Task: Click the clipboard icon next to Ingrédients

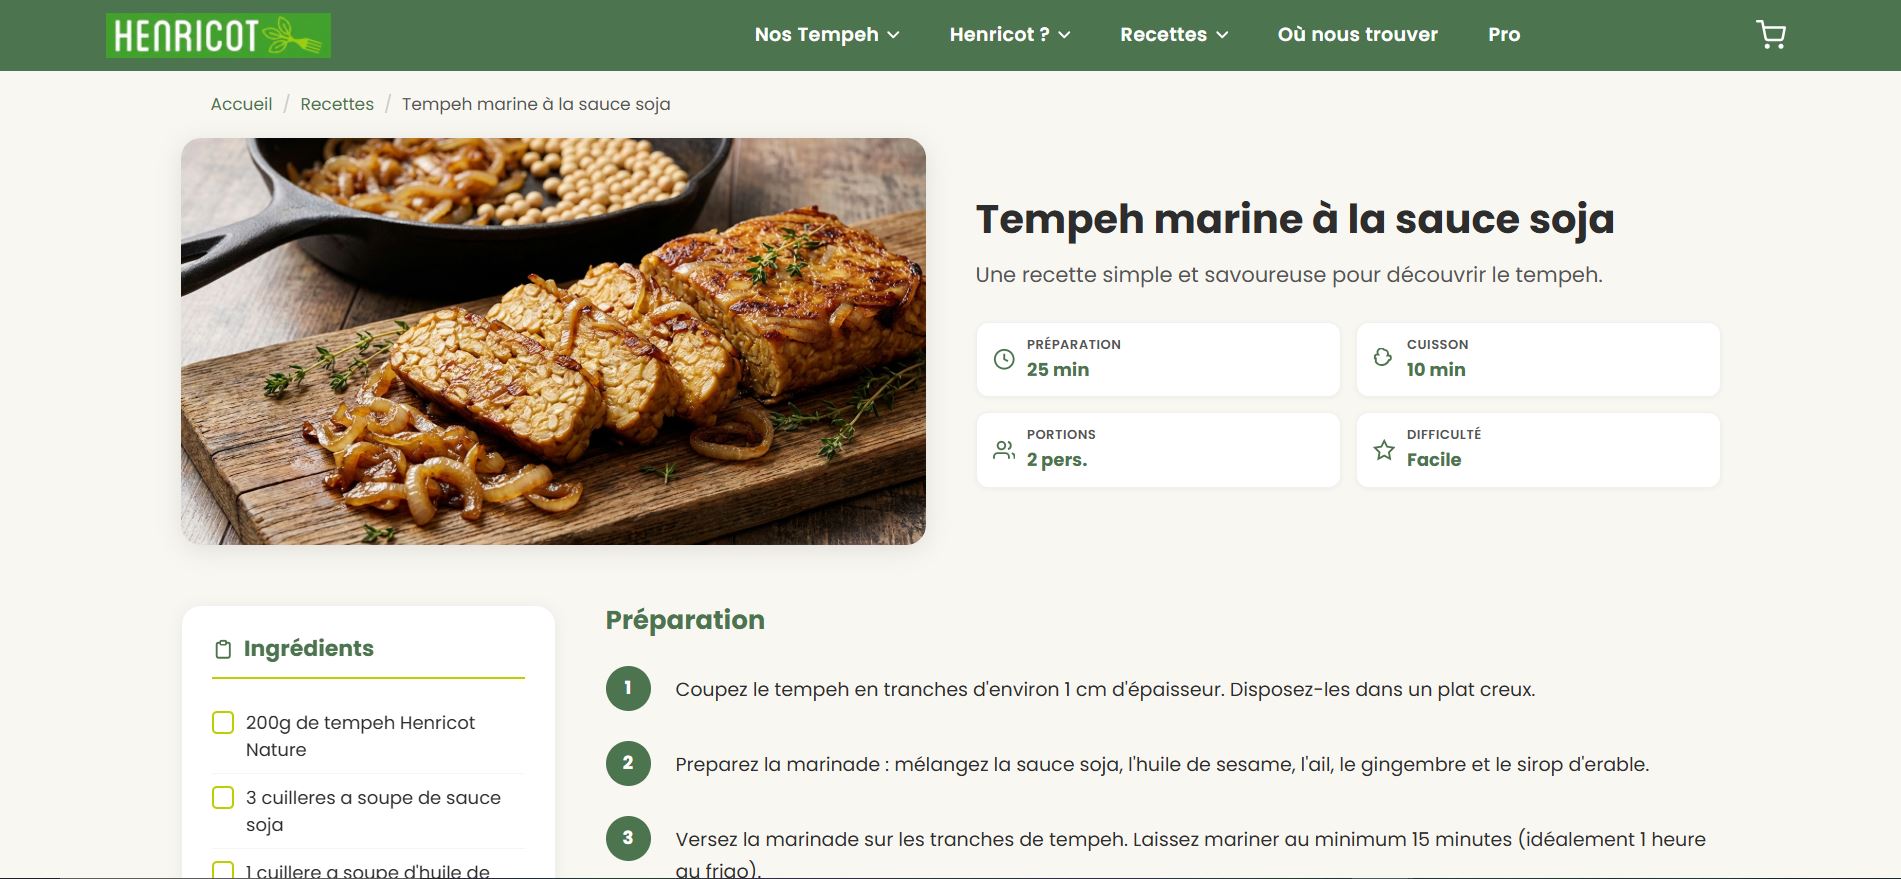Action: point(223,650)
